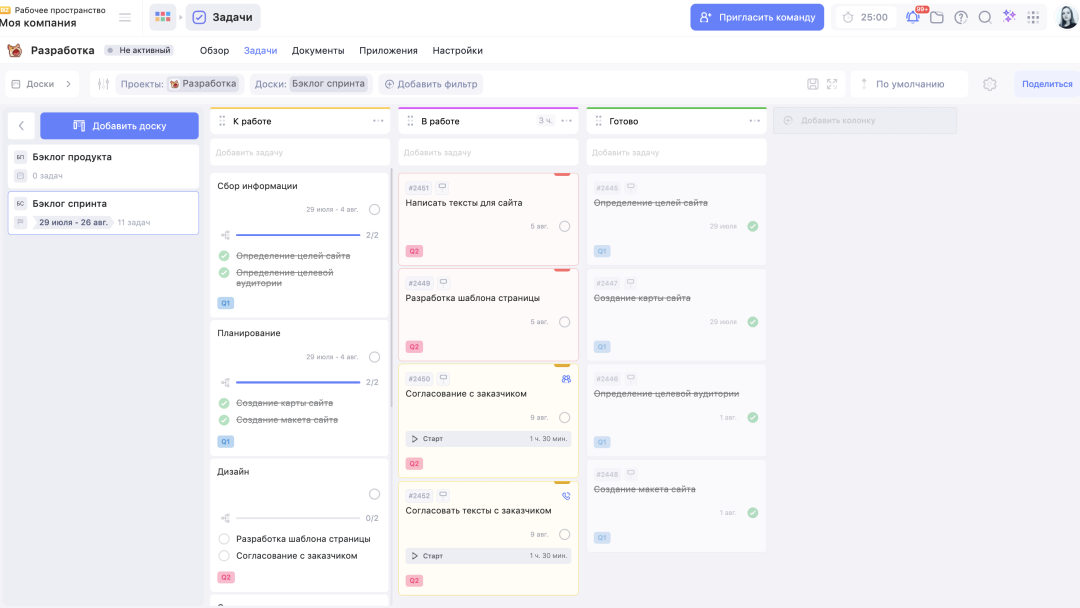
Task: Click the AI sparkles icon
Action: [x=1009, y=17]
